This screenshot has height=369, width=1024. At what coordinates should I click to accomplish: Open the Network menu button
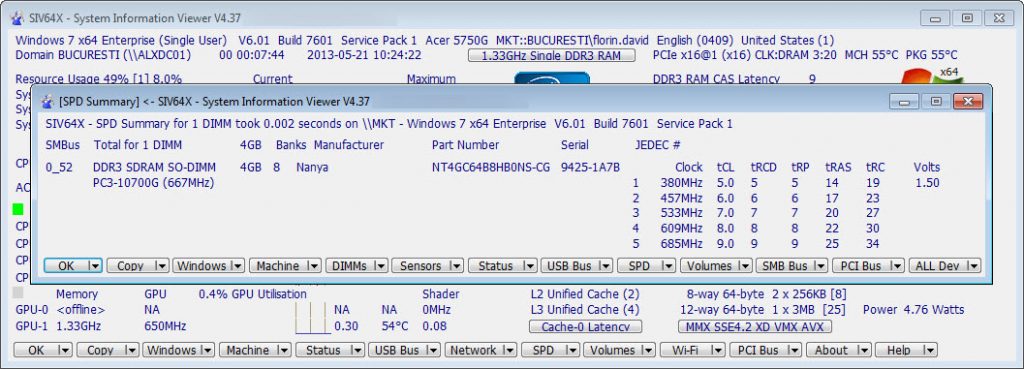[481, 350]
